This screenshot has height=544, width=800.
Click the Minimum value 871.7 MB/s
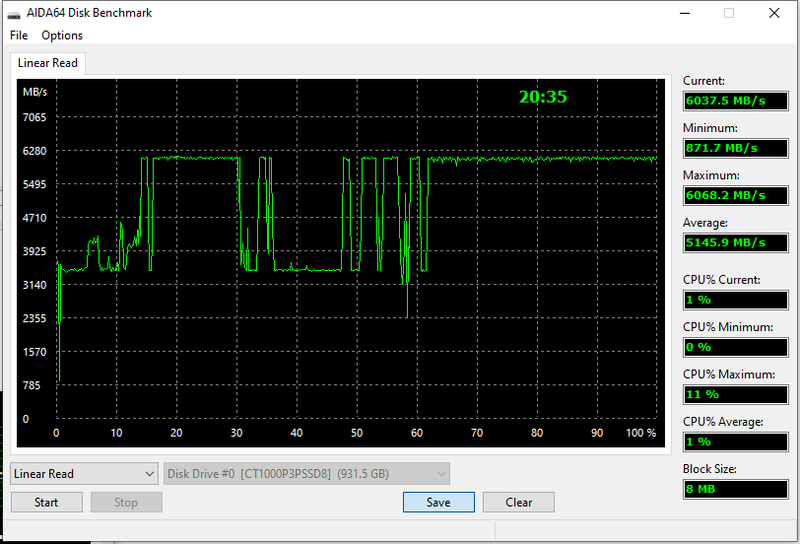pyautogui.click(x=736, y=148)
